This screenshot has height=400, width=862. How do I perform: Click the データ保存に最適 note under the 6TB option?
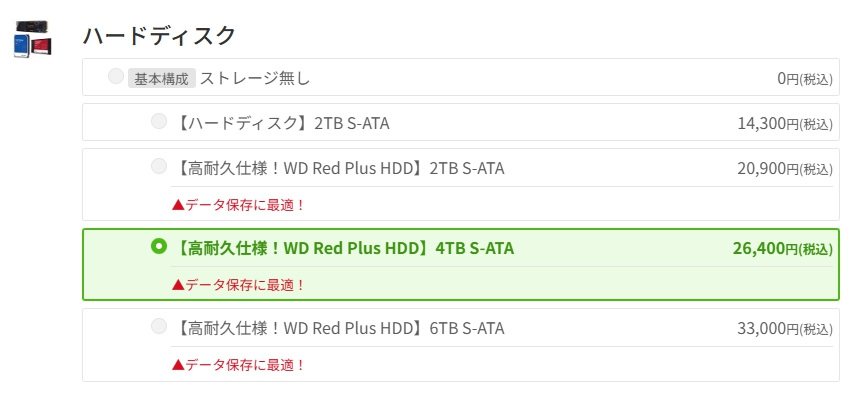coord(239,364)
